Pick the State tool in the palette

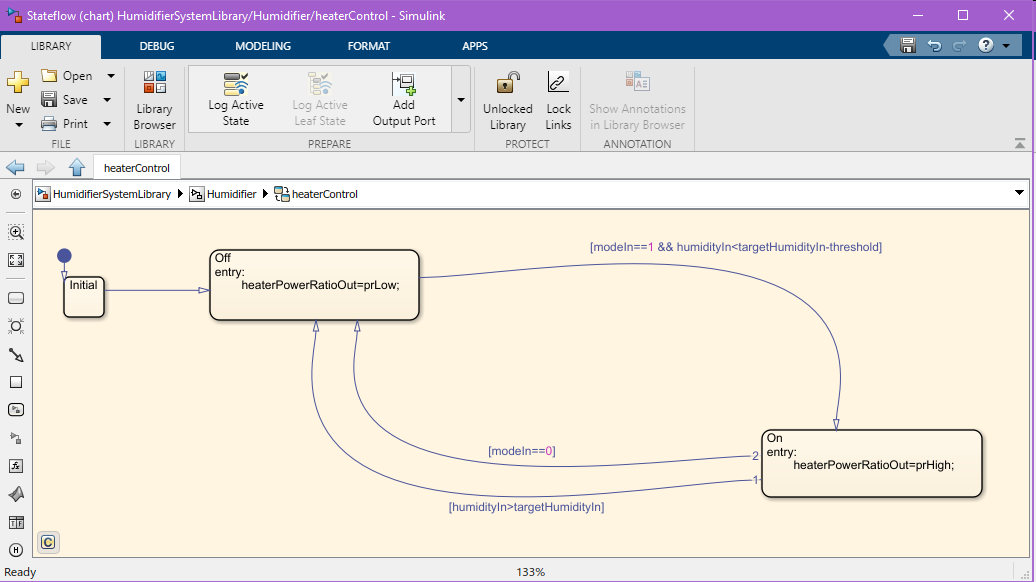point(16,298)
